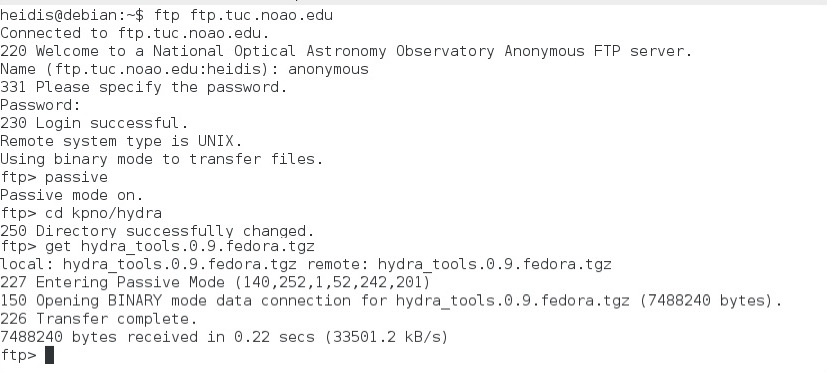Click the block cursor at the ftp prompt
Image resolution: width=827 pixels, height=373 pixels.
49,355
